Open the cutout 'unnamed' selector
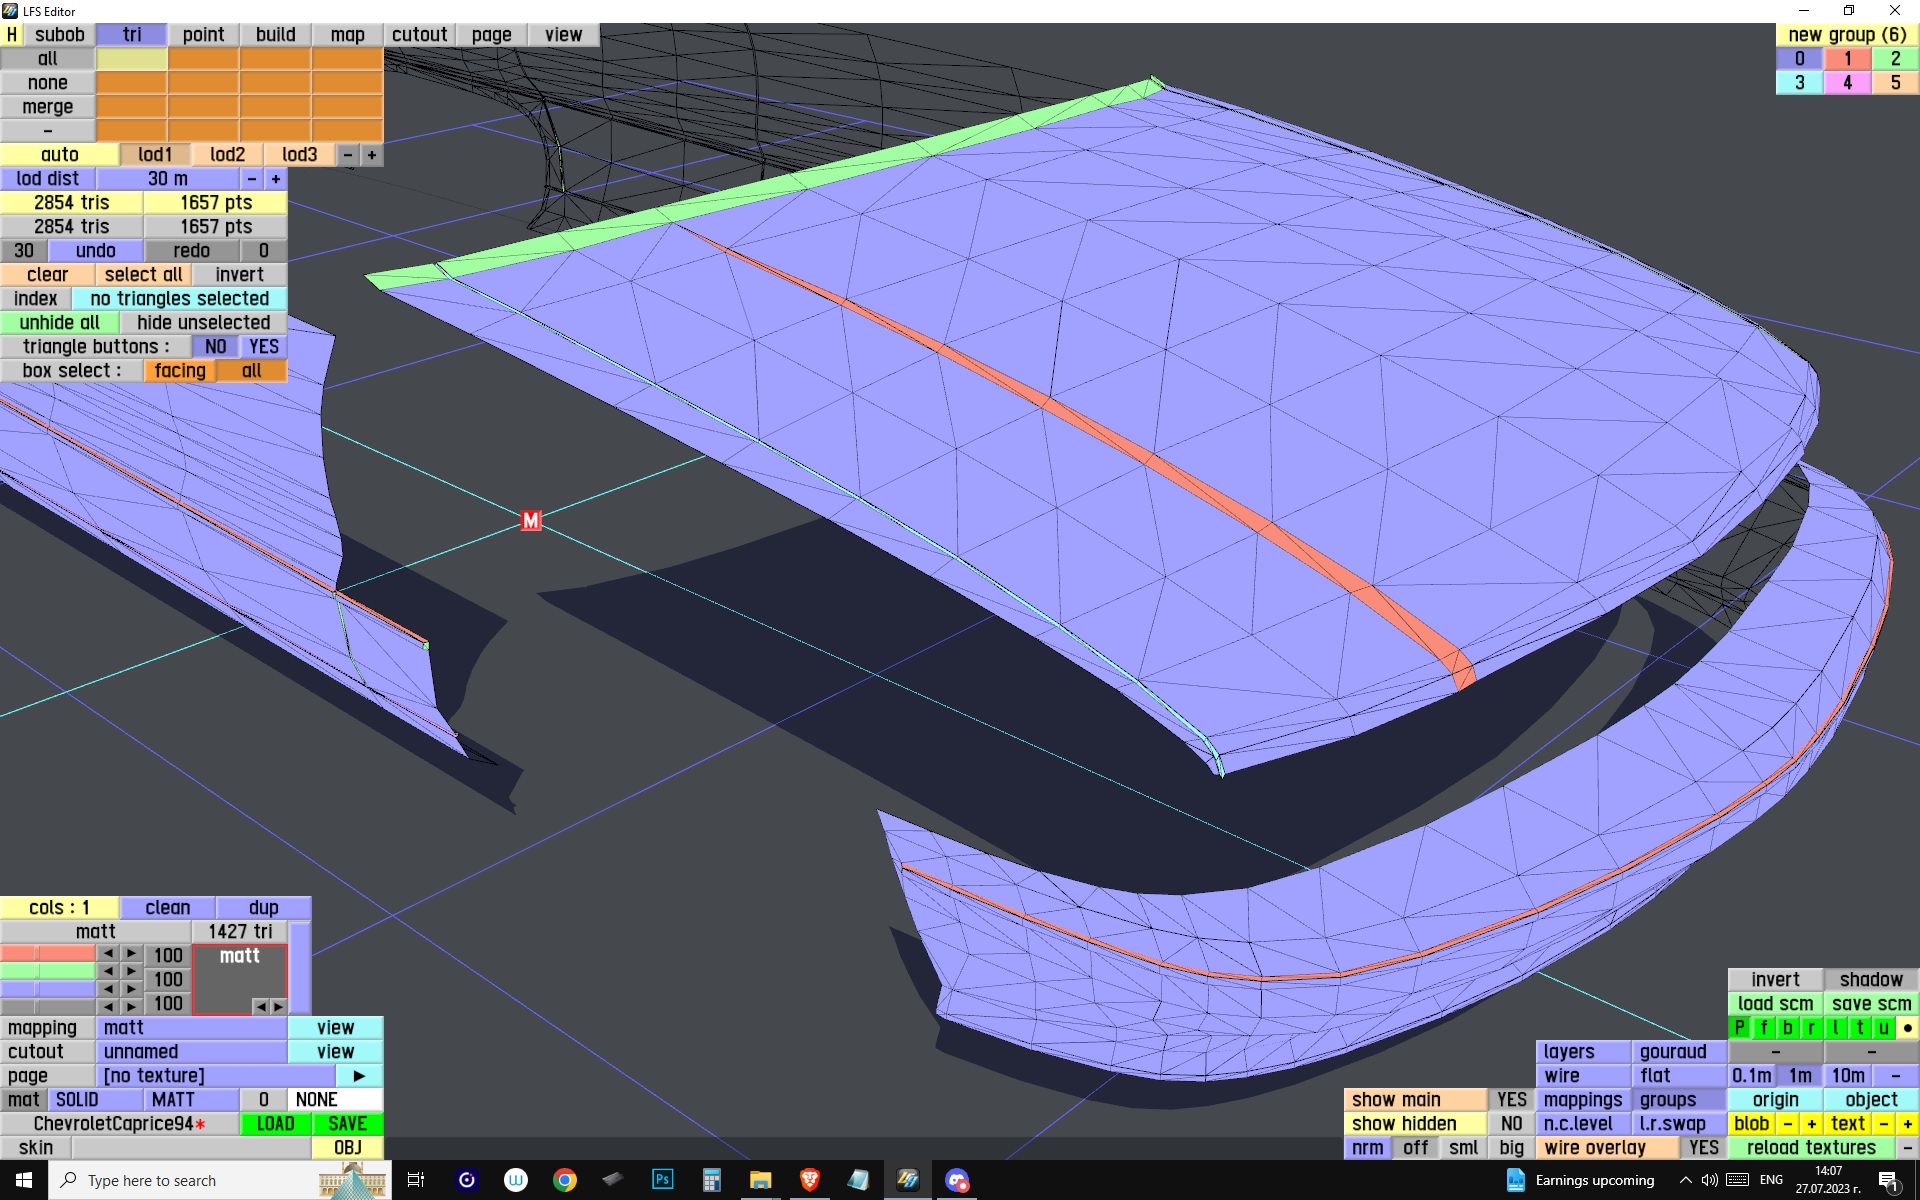The width and height of the screenshot is (1920, 1200). [191, 1052]
